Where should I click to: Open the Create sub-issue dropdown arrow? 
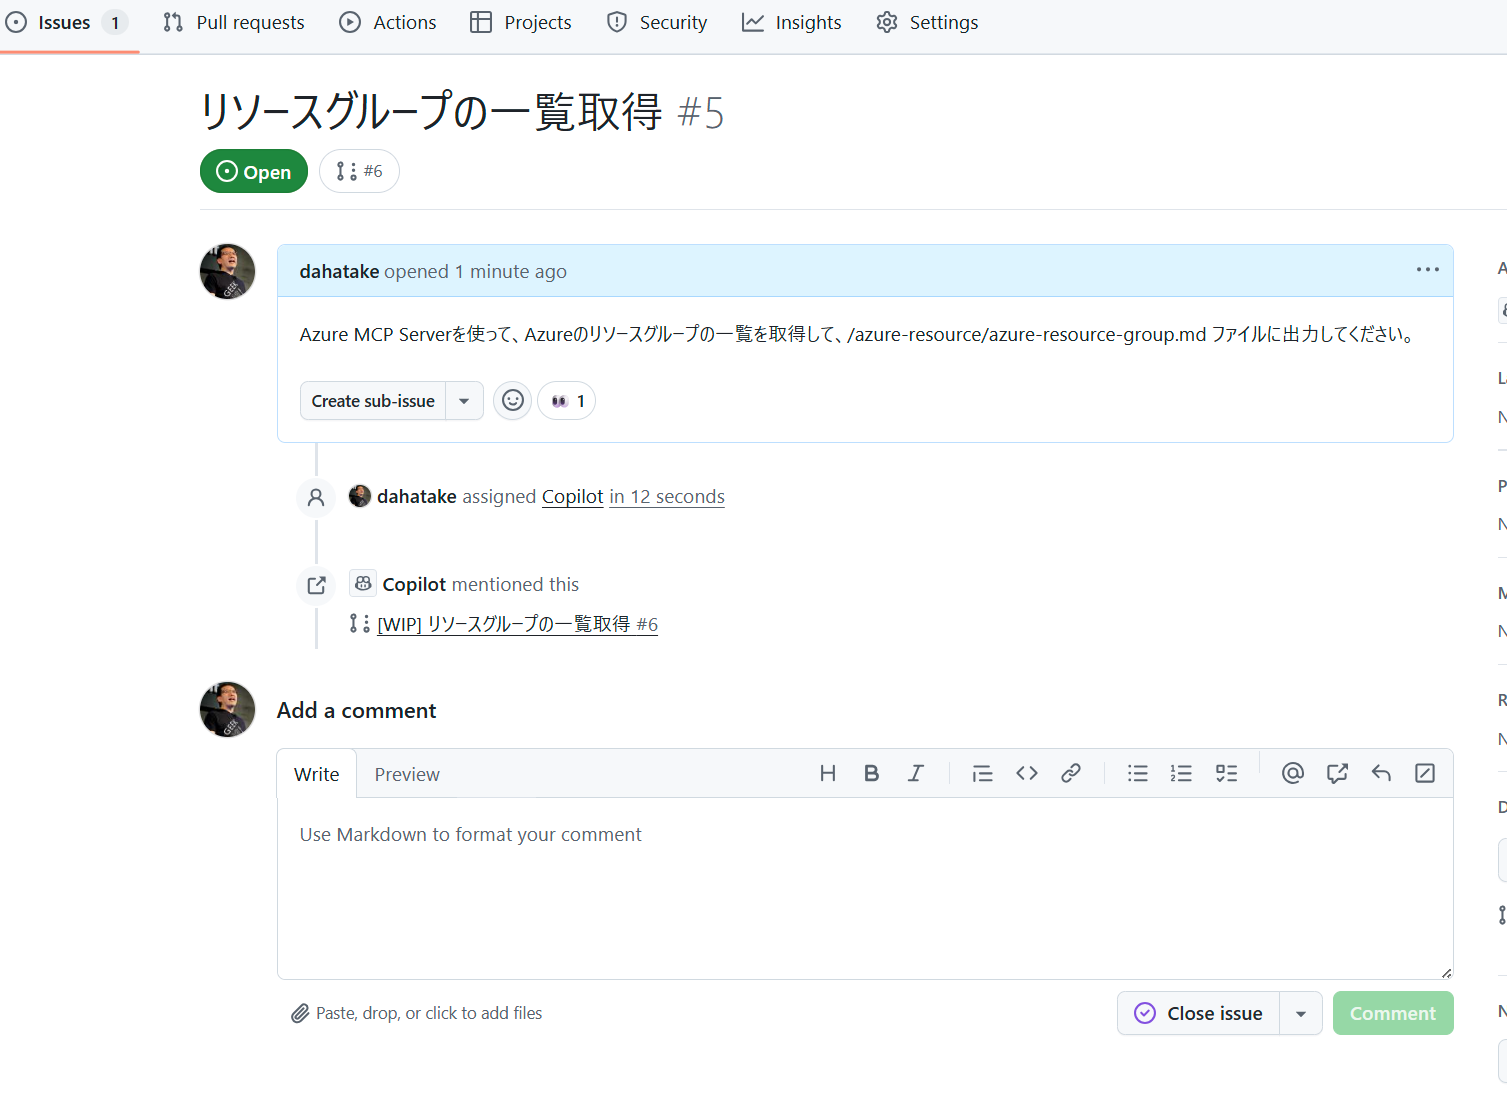click(x=464, y=400)
